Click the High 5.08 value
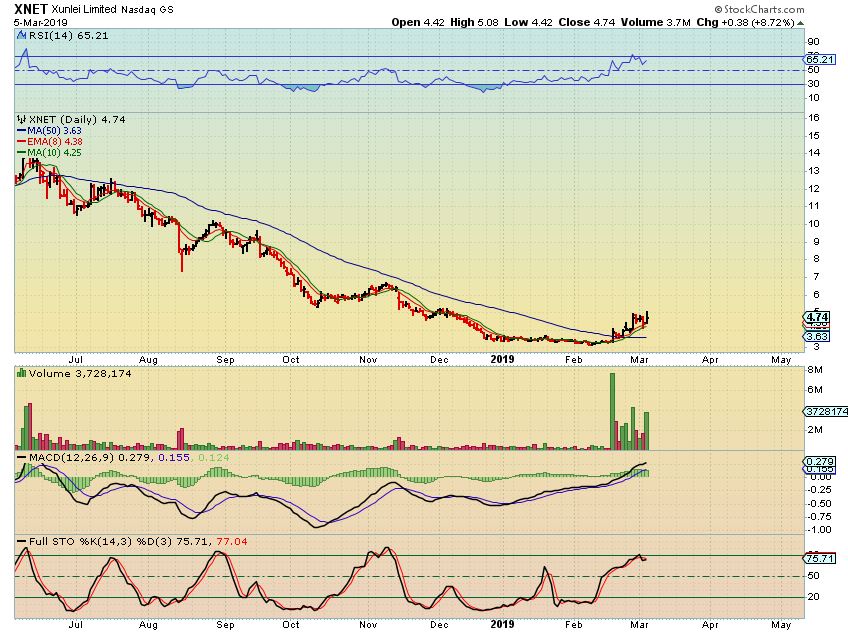The width and height of the screenshot is (848, 638). (x=474, y=22)
